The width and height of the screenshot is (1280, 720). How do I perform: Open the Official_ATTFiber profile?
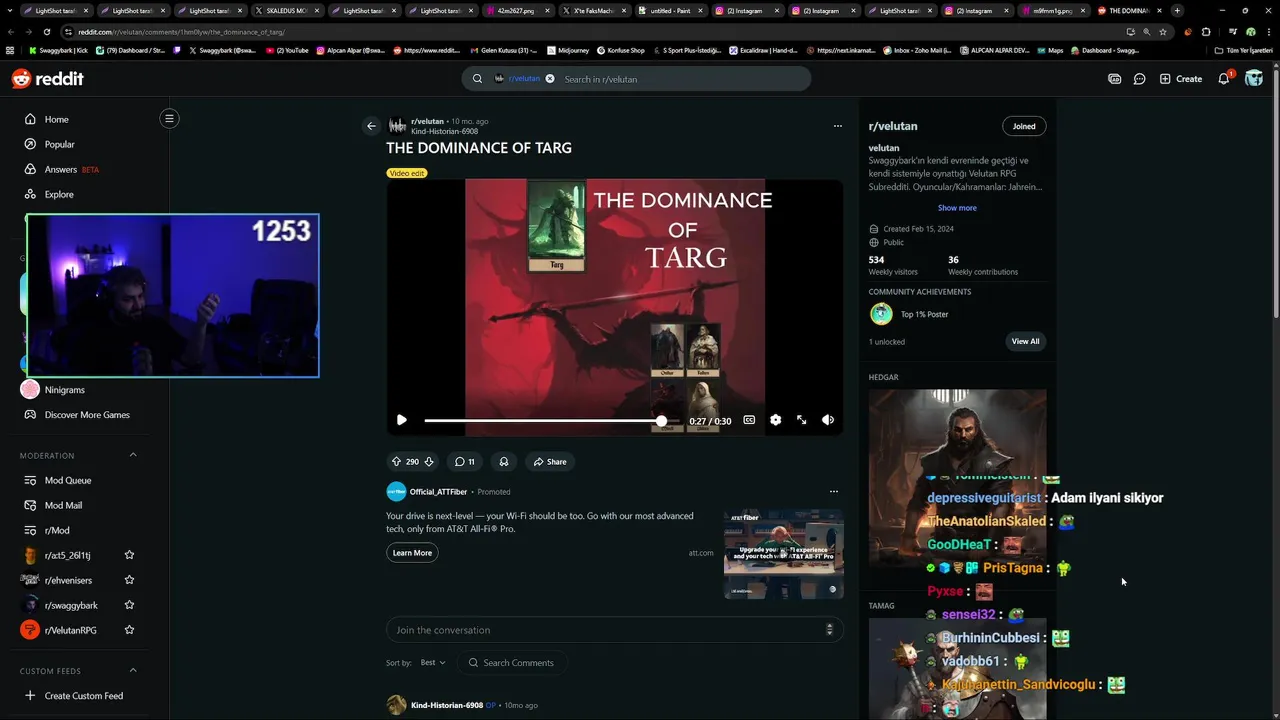tap(438, 492)
